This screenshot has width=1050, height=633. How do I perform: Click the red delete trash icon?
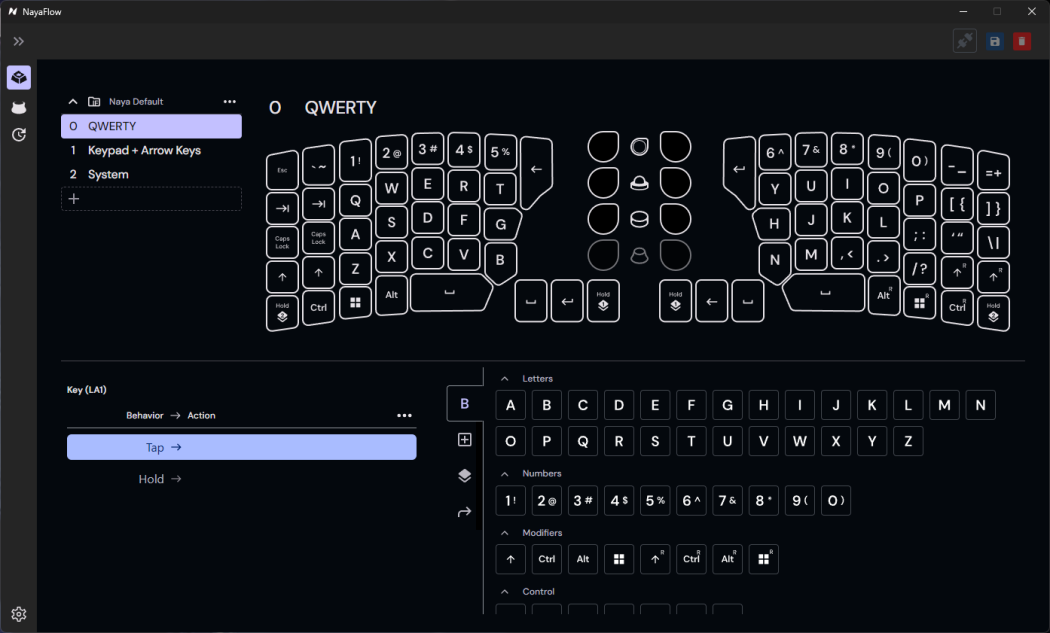click(1021, 41)
